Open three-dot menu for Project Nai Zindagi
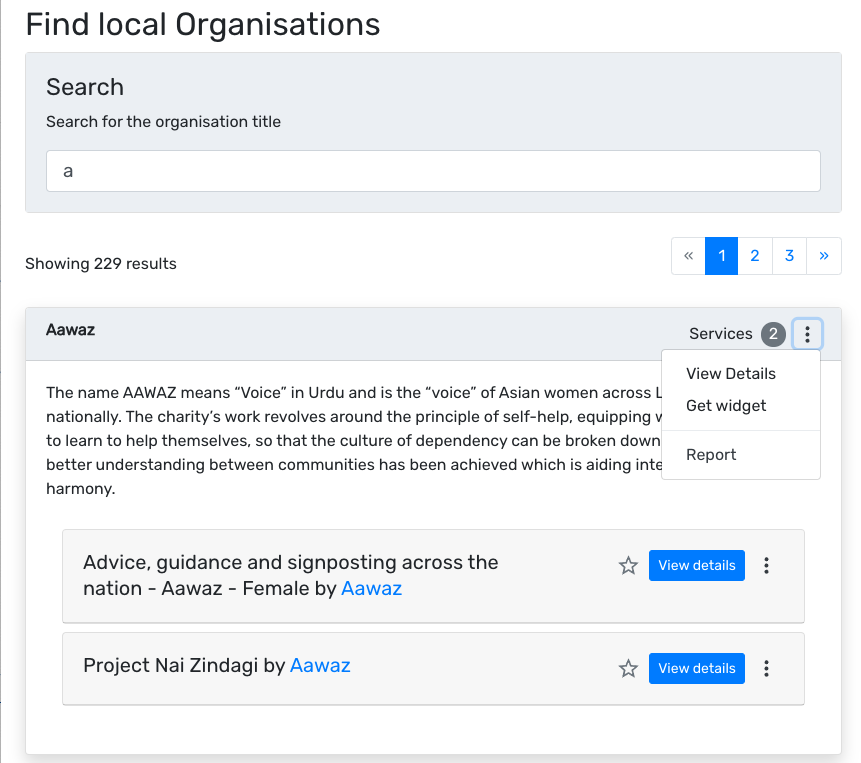861x763 pixels. [x=766, y=668]
